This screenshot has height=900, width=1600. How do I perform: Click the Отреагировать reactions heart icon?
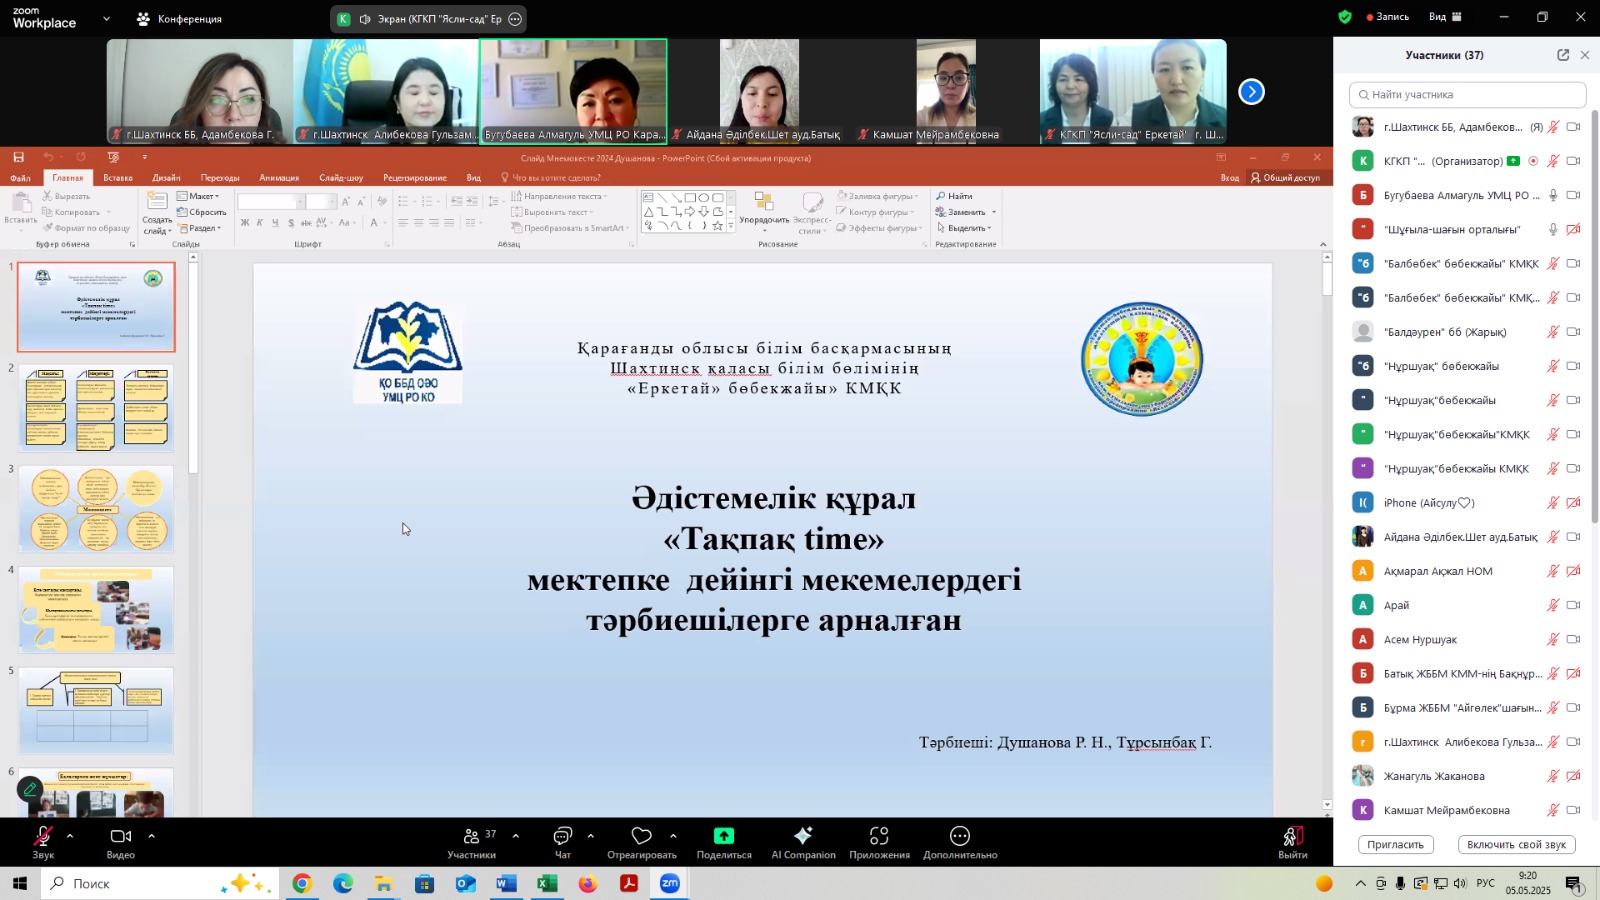[642, 836]
